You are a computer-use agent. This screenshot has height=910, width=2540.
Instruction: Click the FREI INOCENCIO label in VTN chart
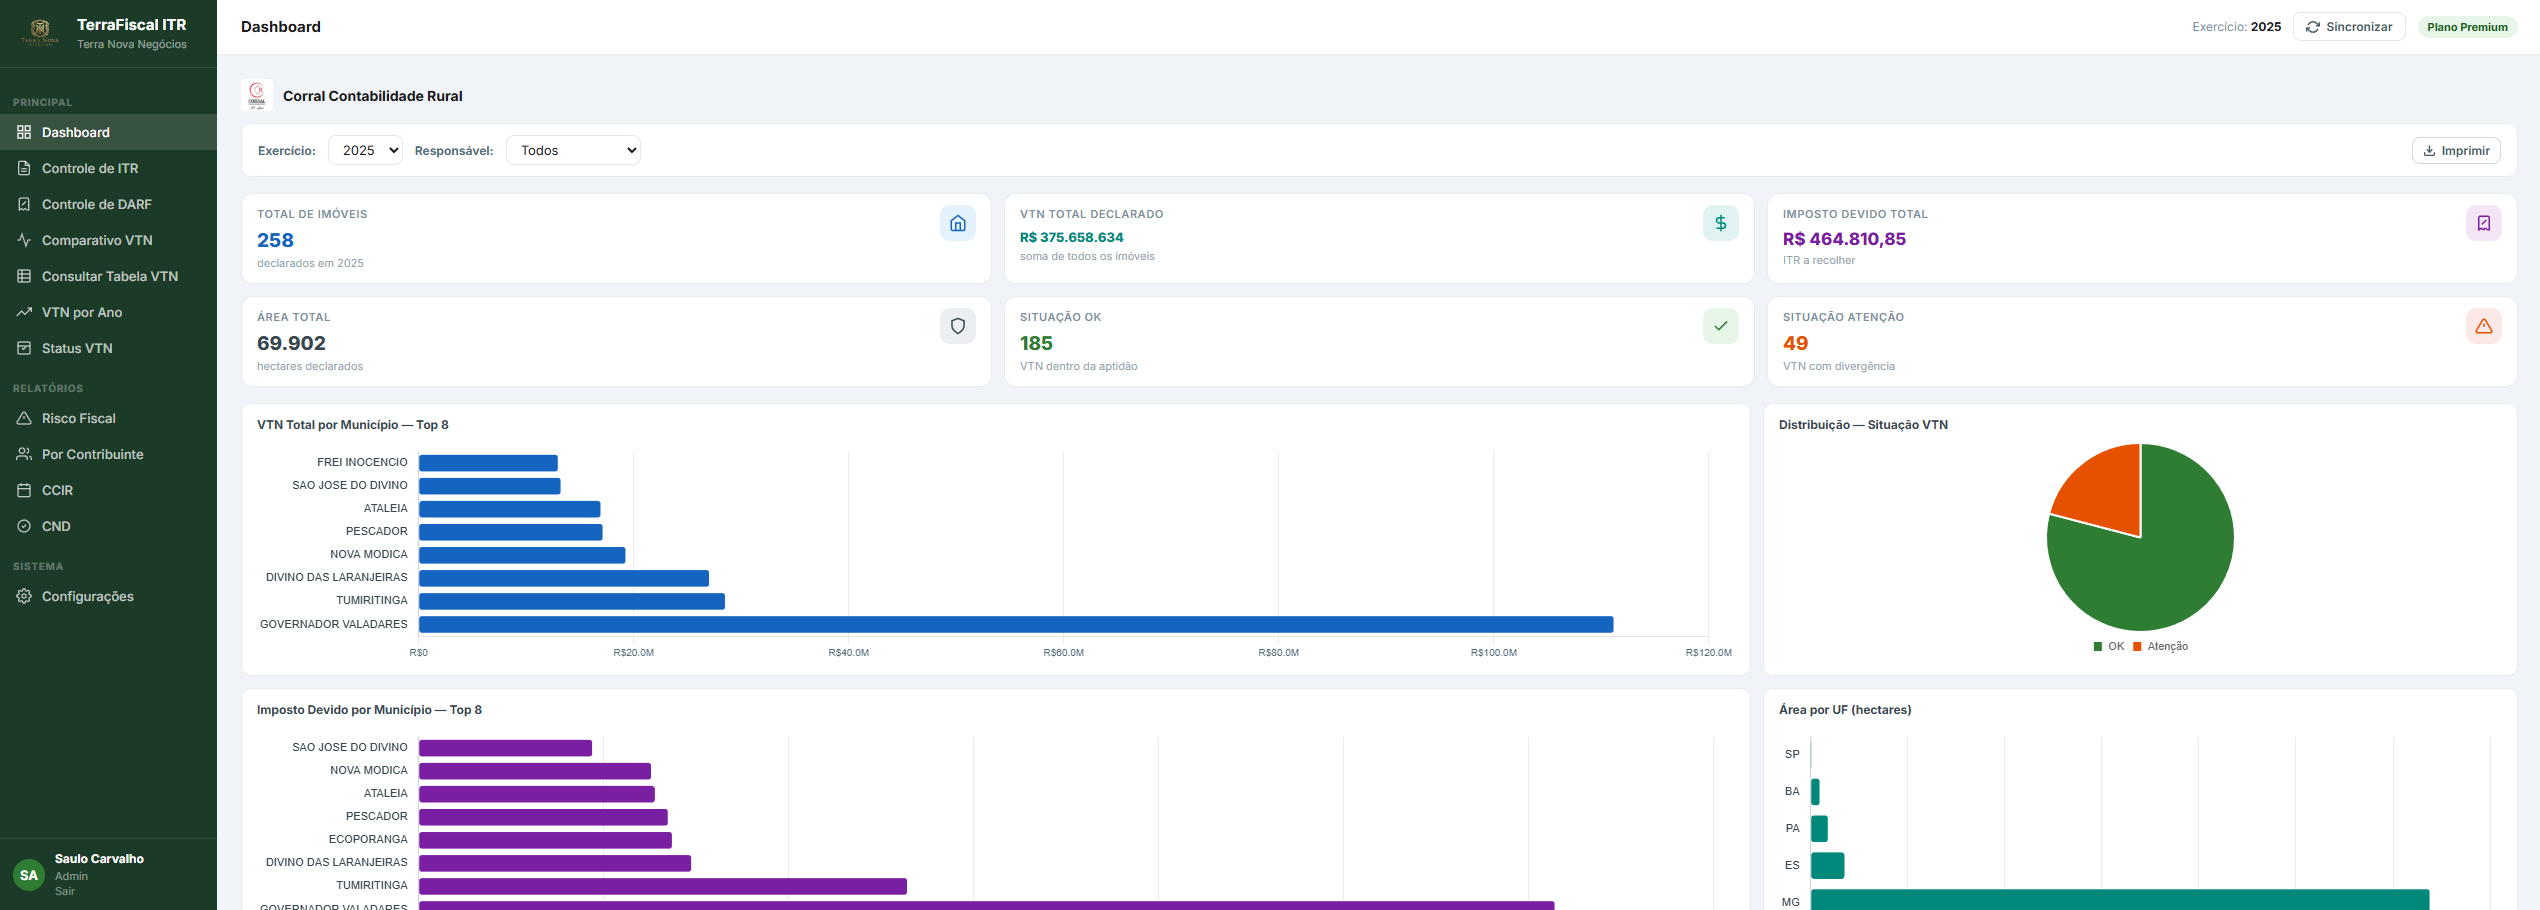pyautogui.click(x=362, y=462)
